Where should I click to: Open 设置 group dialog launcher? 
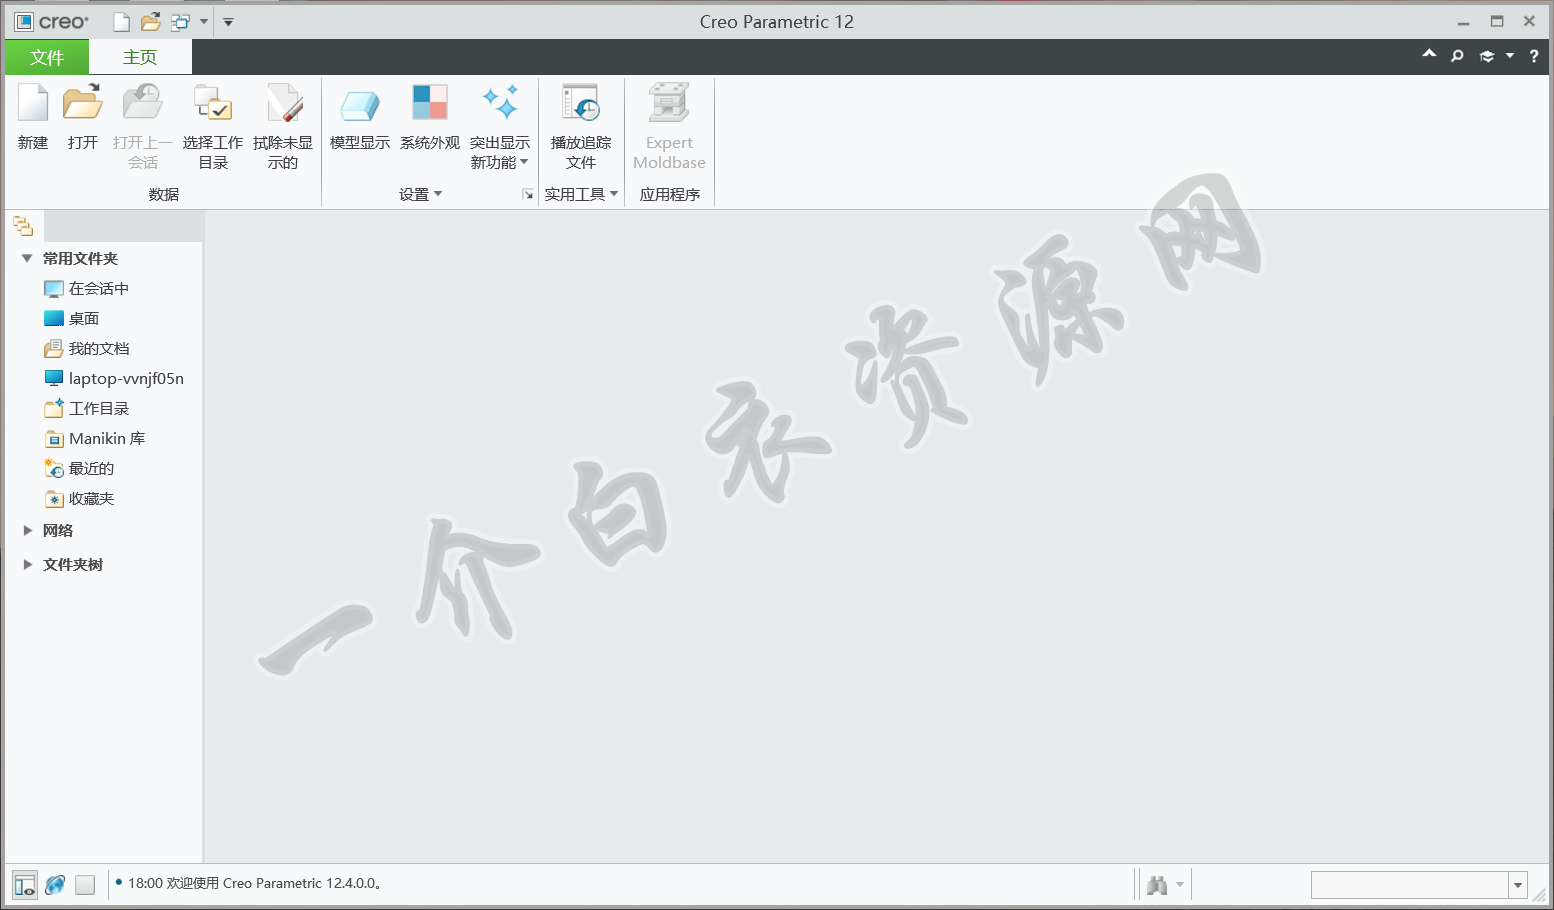pyautogui.click(x=527, y=194)
